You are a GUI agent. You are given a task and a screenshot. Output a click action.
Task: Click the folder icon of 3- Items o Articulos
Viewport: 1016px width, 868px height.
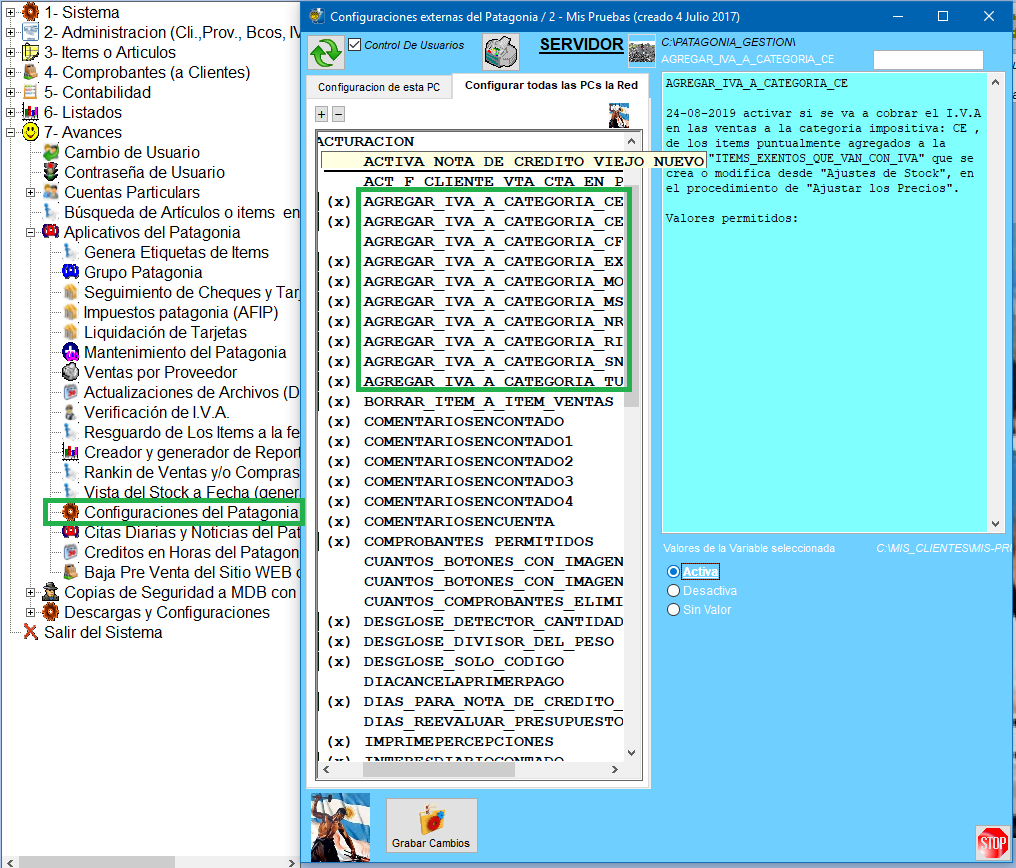pos(30,52)
